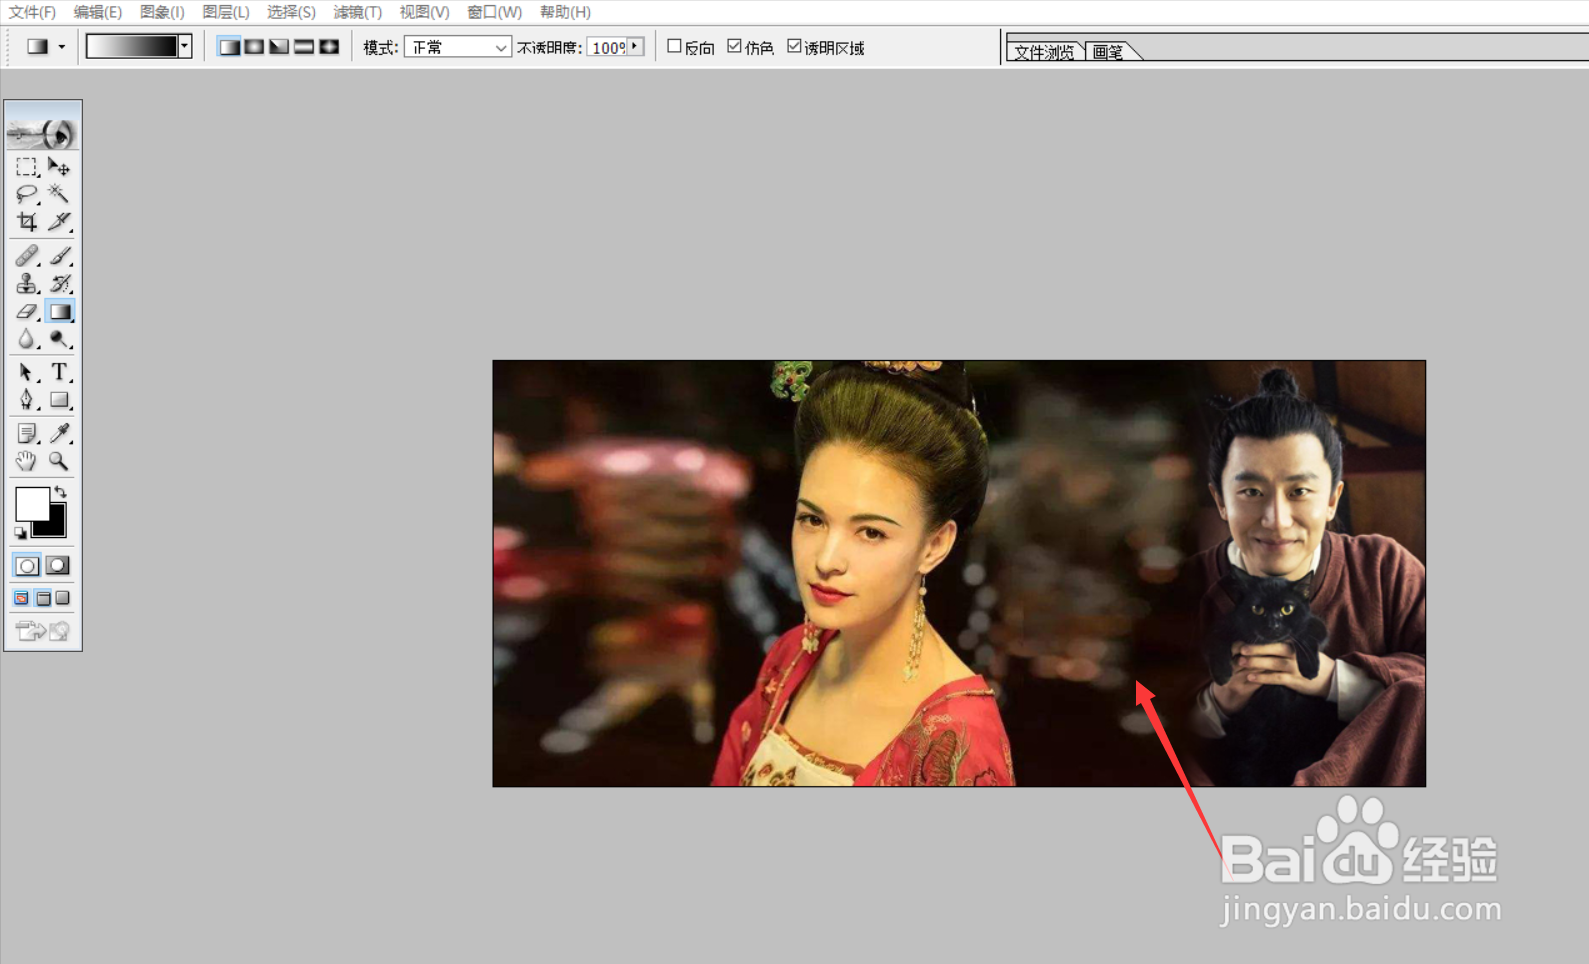Screen dimensions: 1589x964
Task: Select the Zoom tool
Action: [59, 461]
